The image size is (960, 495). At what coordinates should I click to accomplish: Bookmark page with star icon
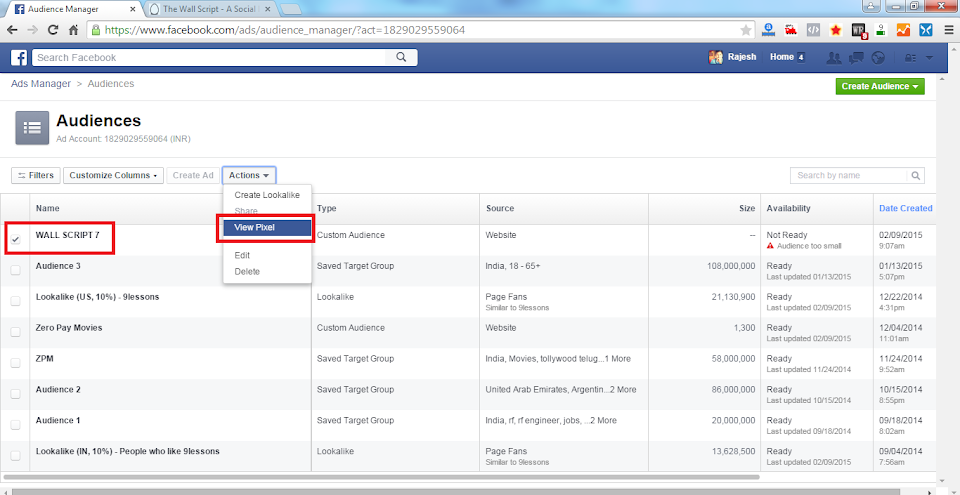(x=746, y=29)
